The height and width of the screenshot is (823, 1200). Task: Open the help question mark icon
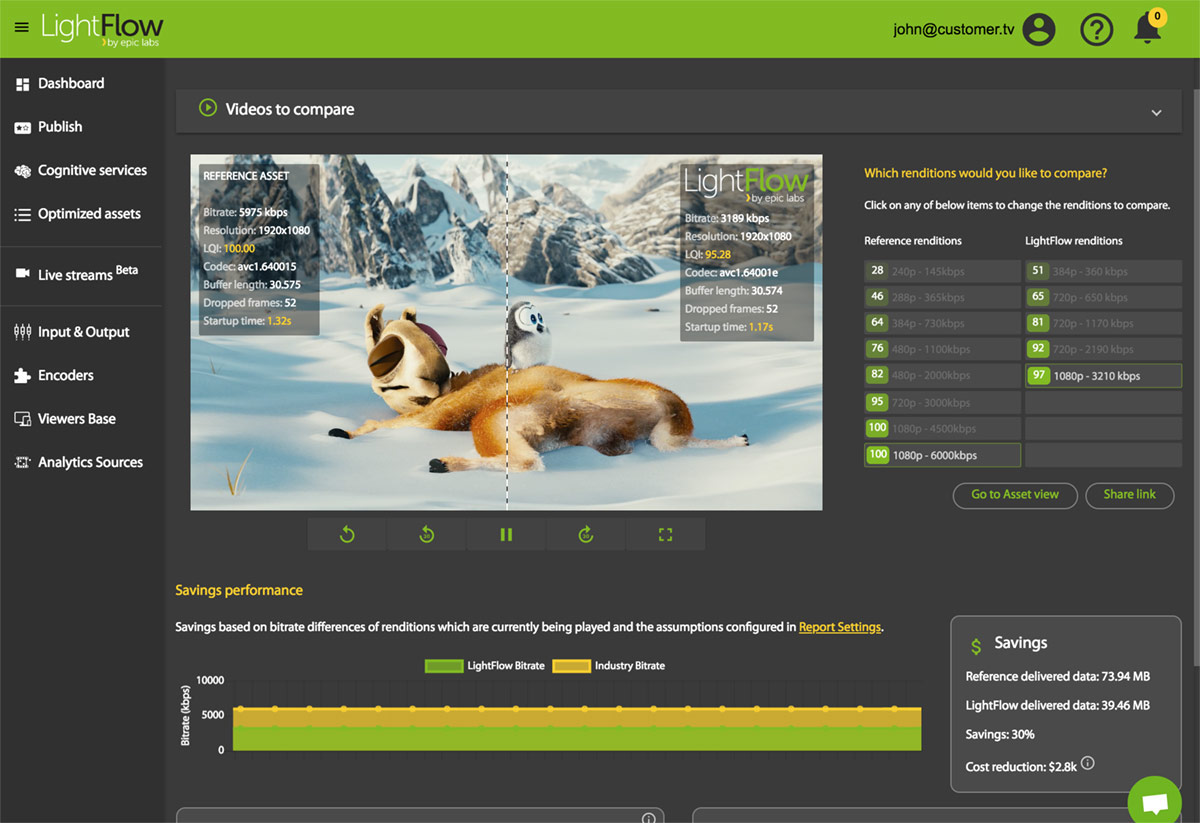coord(1097,29)
